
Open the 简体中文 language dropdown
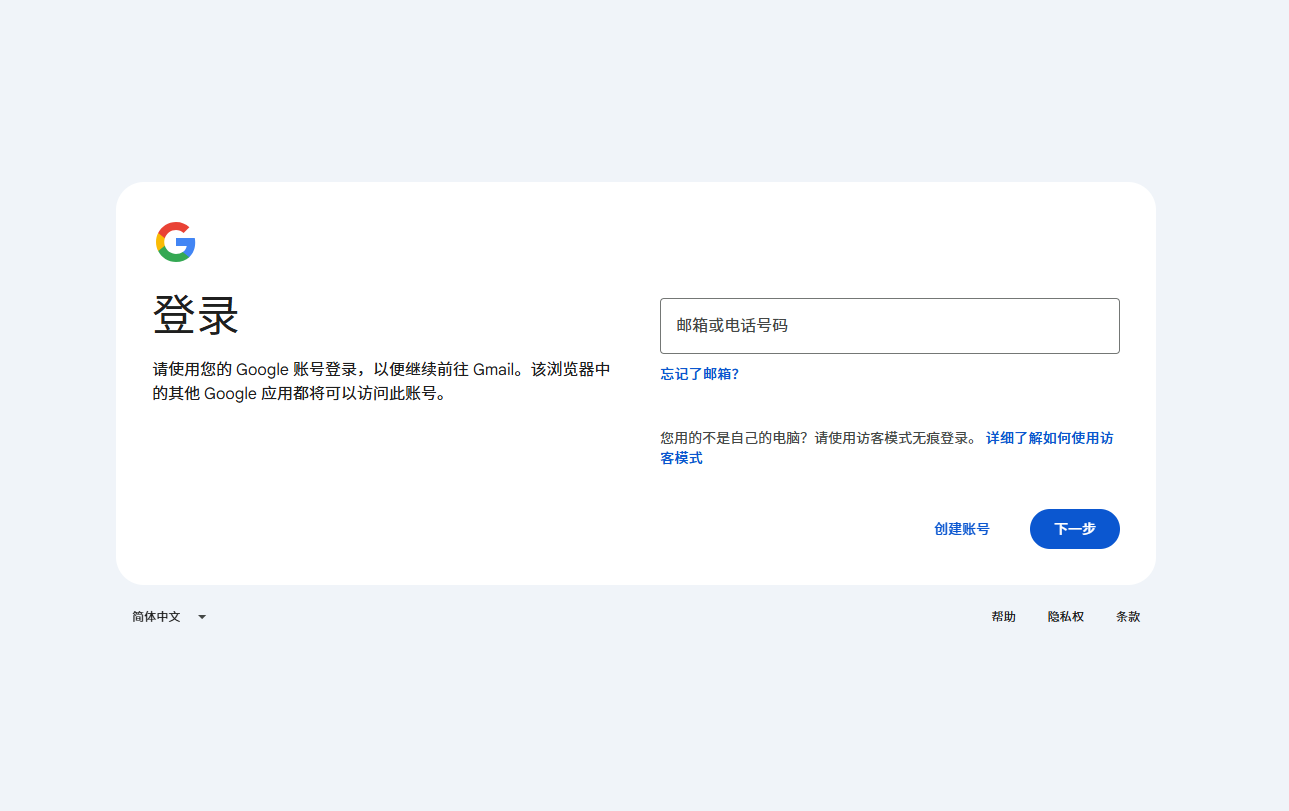click(x=169, y=617)
